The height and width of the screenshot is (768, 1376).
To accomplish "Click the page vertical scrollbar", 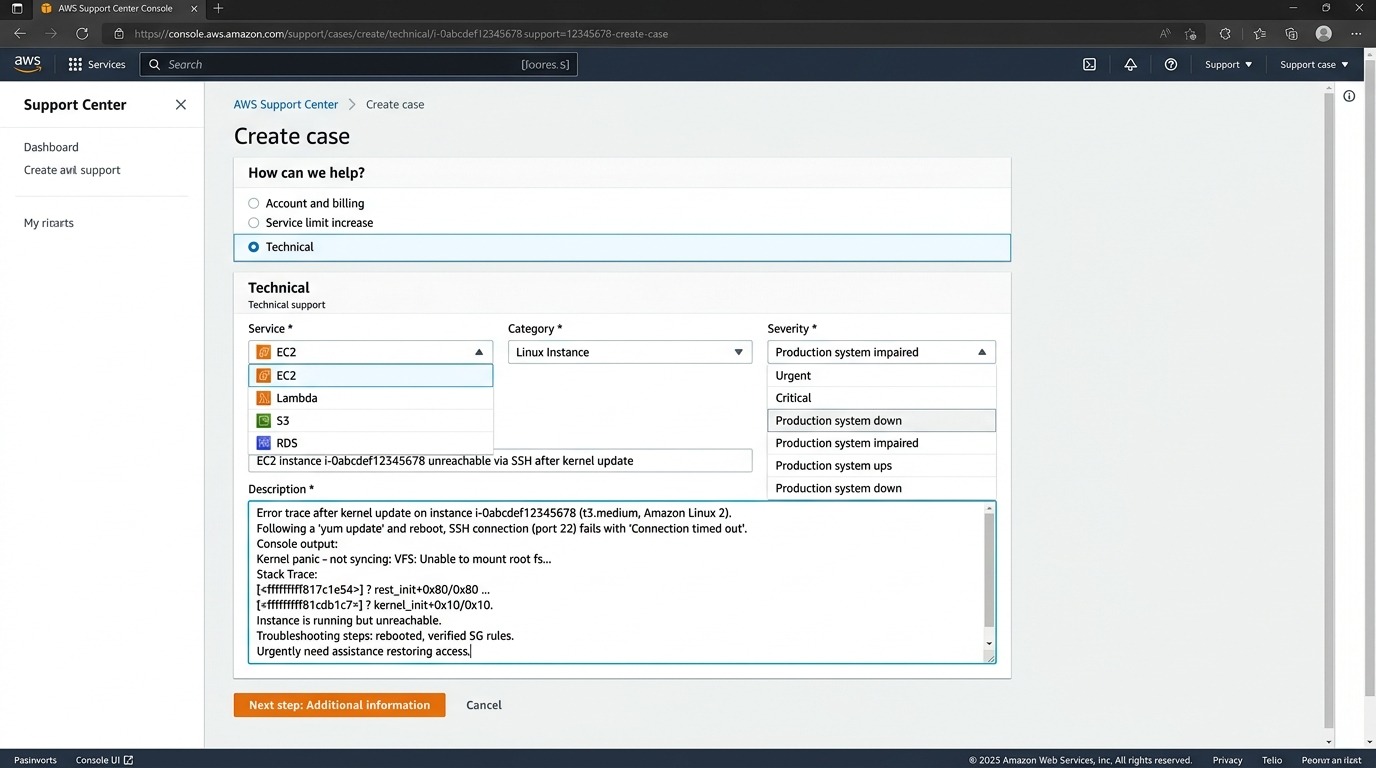I will click(1329, 410).
